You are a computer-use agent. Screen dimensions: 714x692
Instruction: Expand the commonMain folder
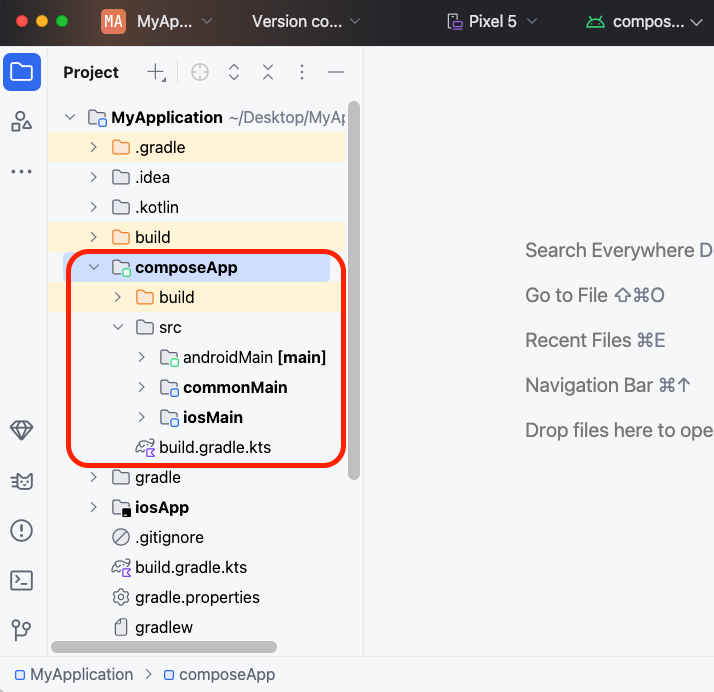[x=142, y=387]
